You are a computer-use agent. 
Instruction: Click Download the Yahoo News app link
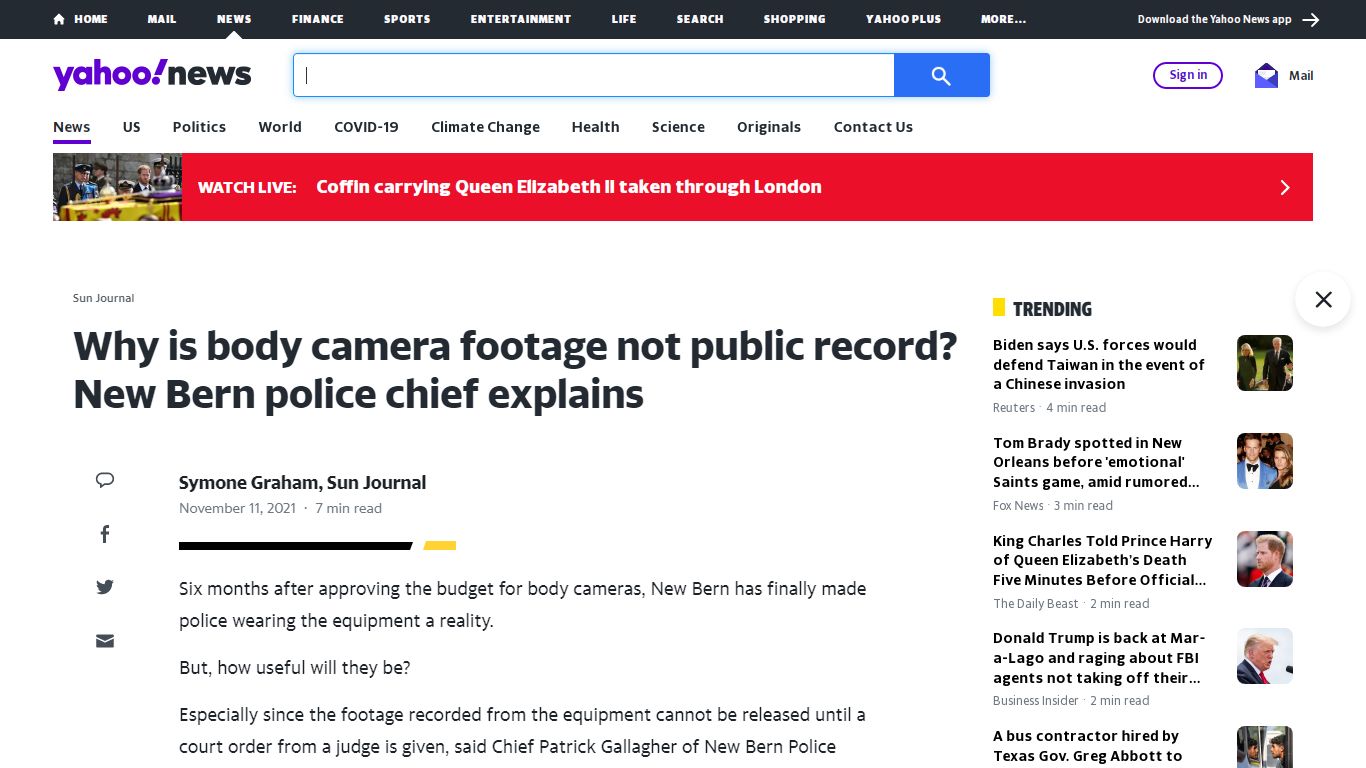(x=1214, y=19)
